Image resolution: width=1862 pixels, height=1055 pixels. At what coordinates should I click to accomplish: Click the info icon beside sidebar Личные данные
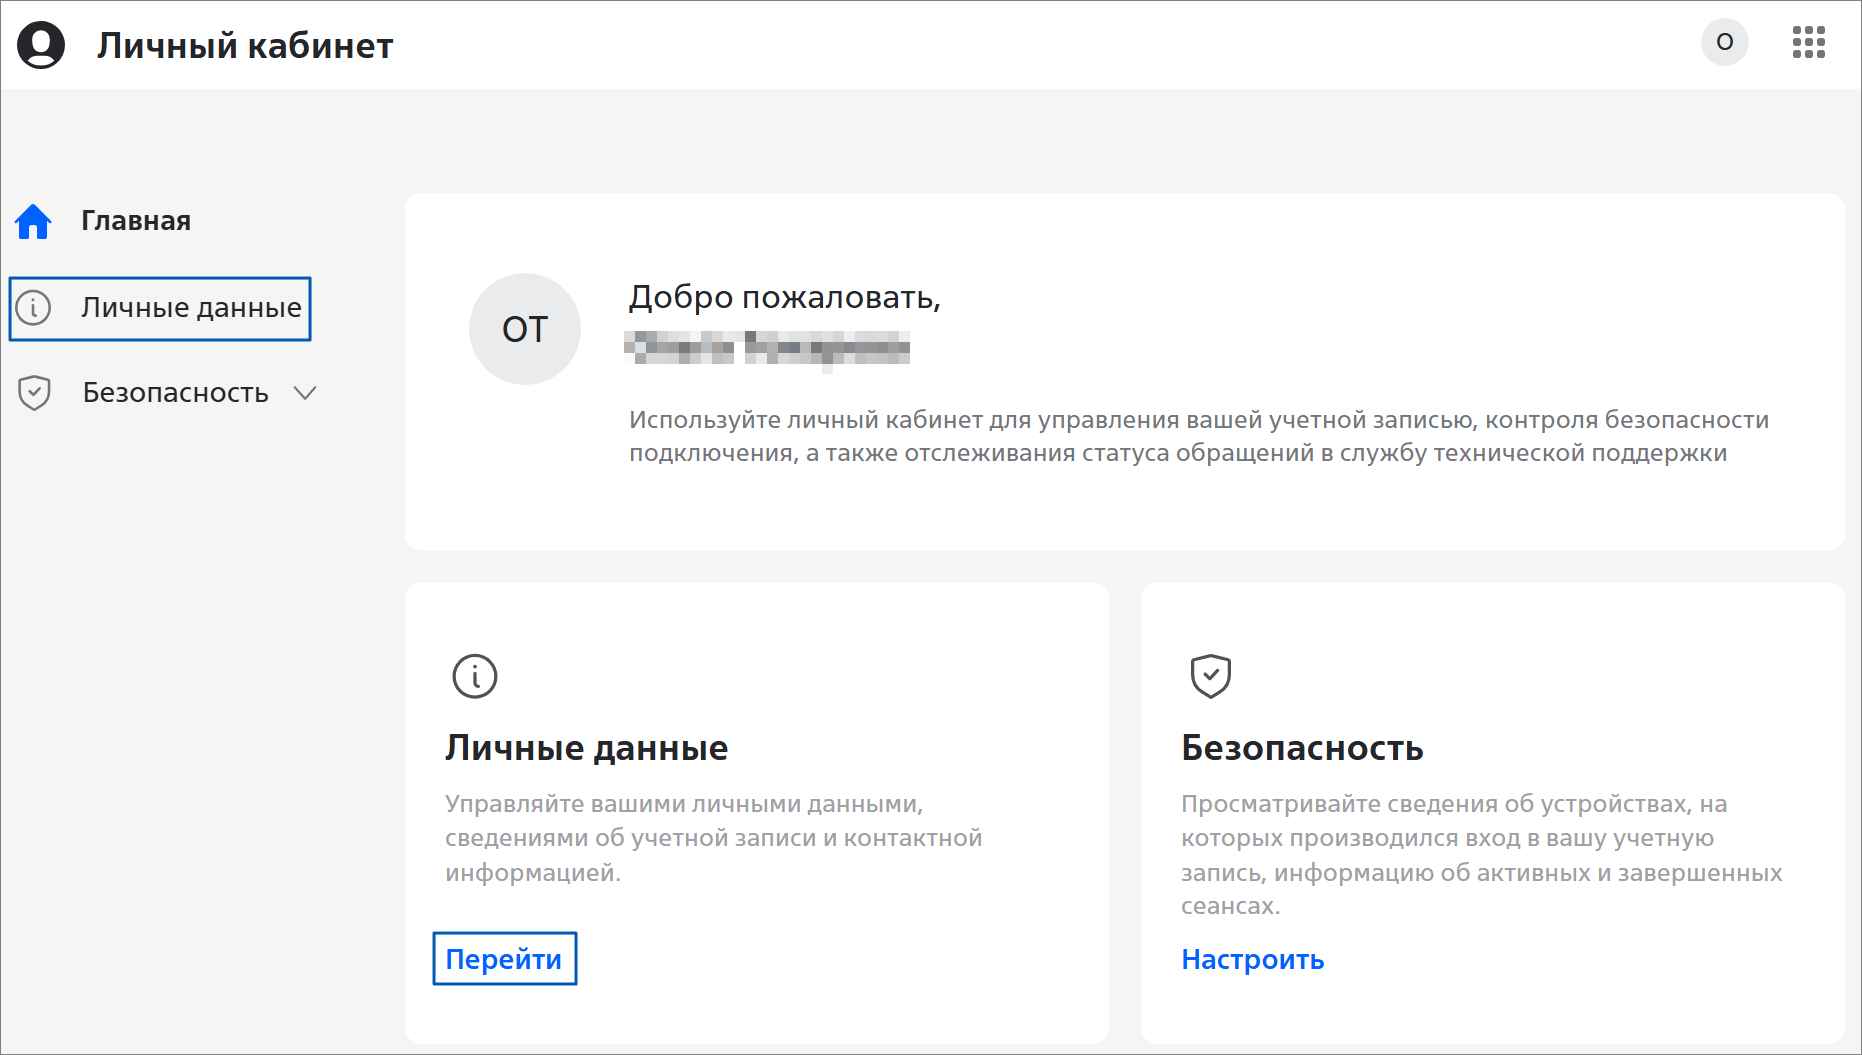34,308
